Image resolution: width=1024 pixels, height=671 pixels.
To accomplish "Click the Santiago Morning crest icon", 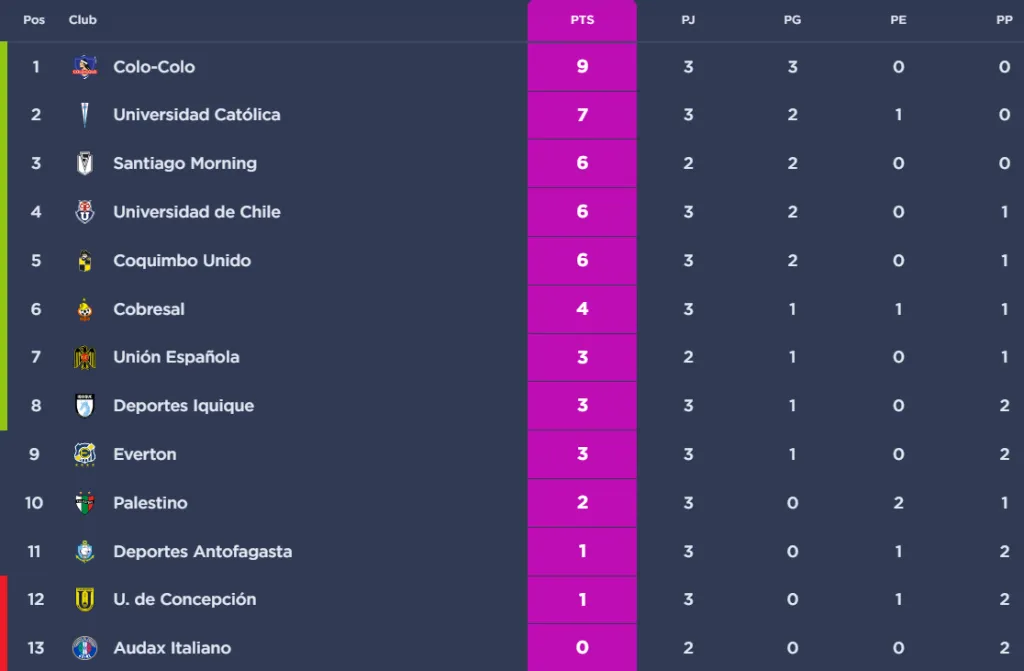I will coord(85,163).
